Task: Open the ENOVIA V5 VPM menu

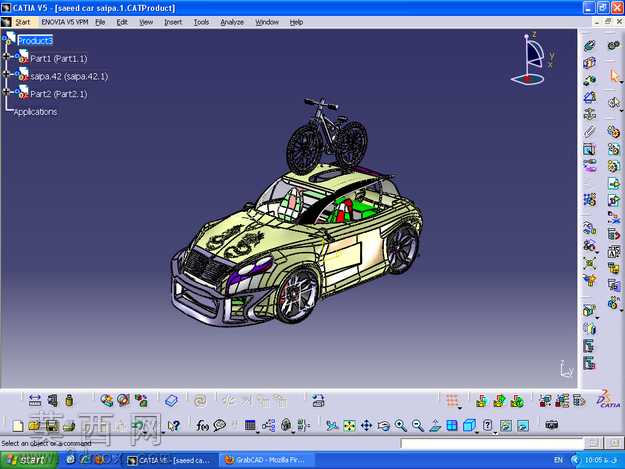Action: (x=65, y=22)
